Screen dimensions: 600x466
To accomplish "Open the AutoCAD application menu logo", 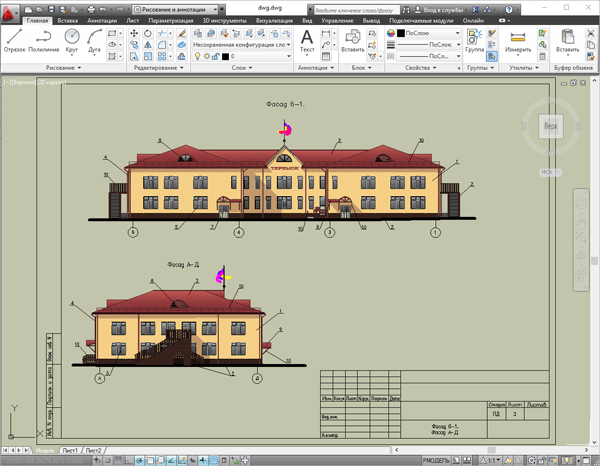I will (x=8, y=13).
